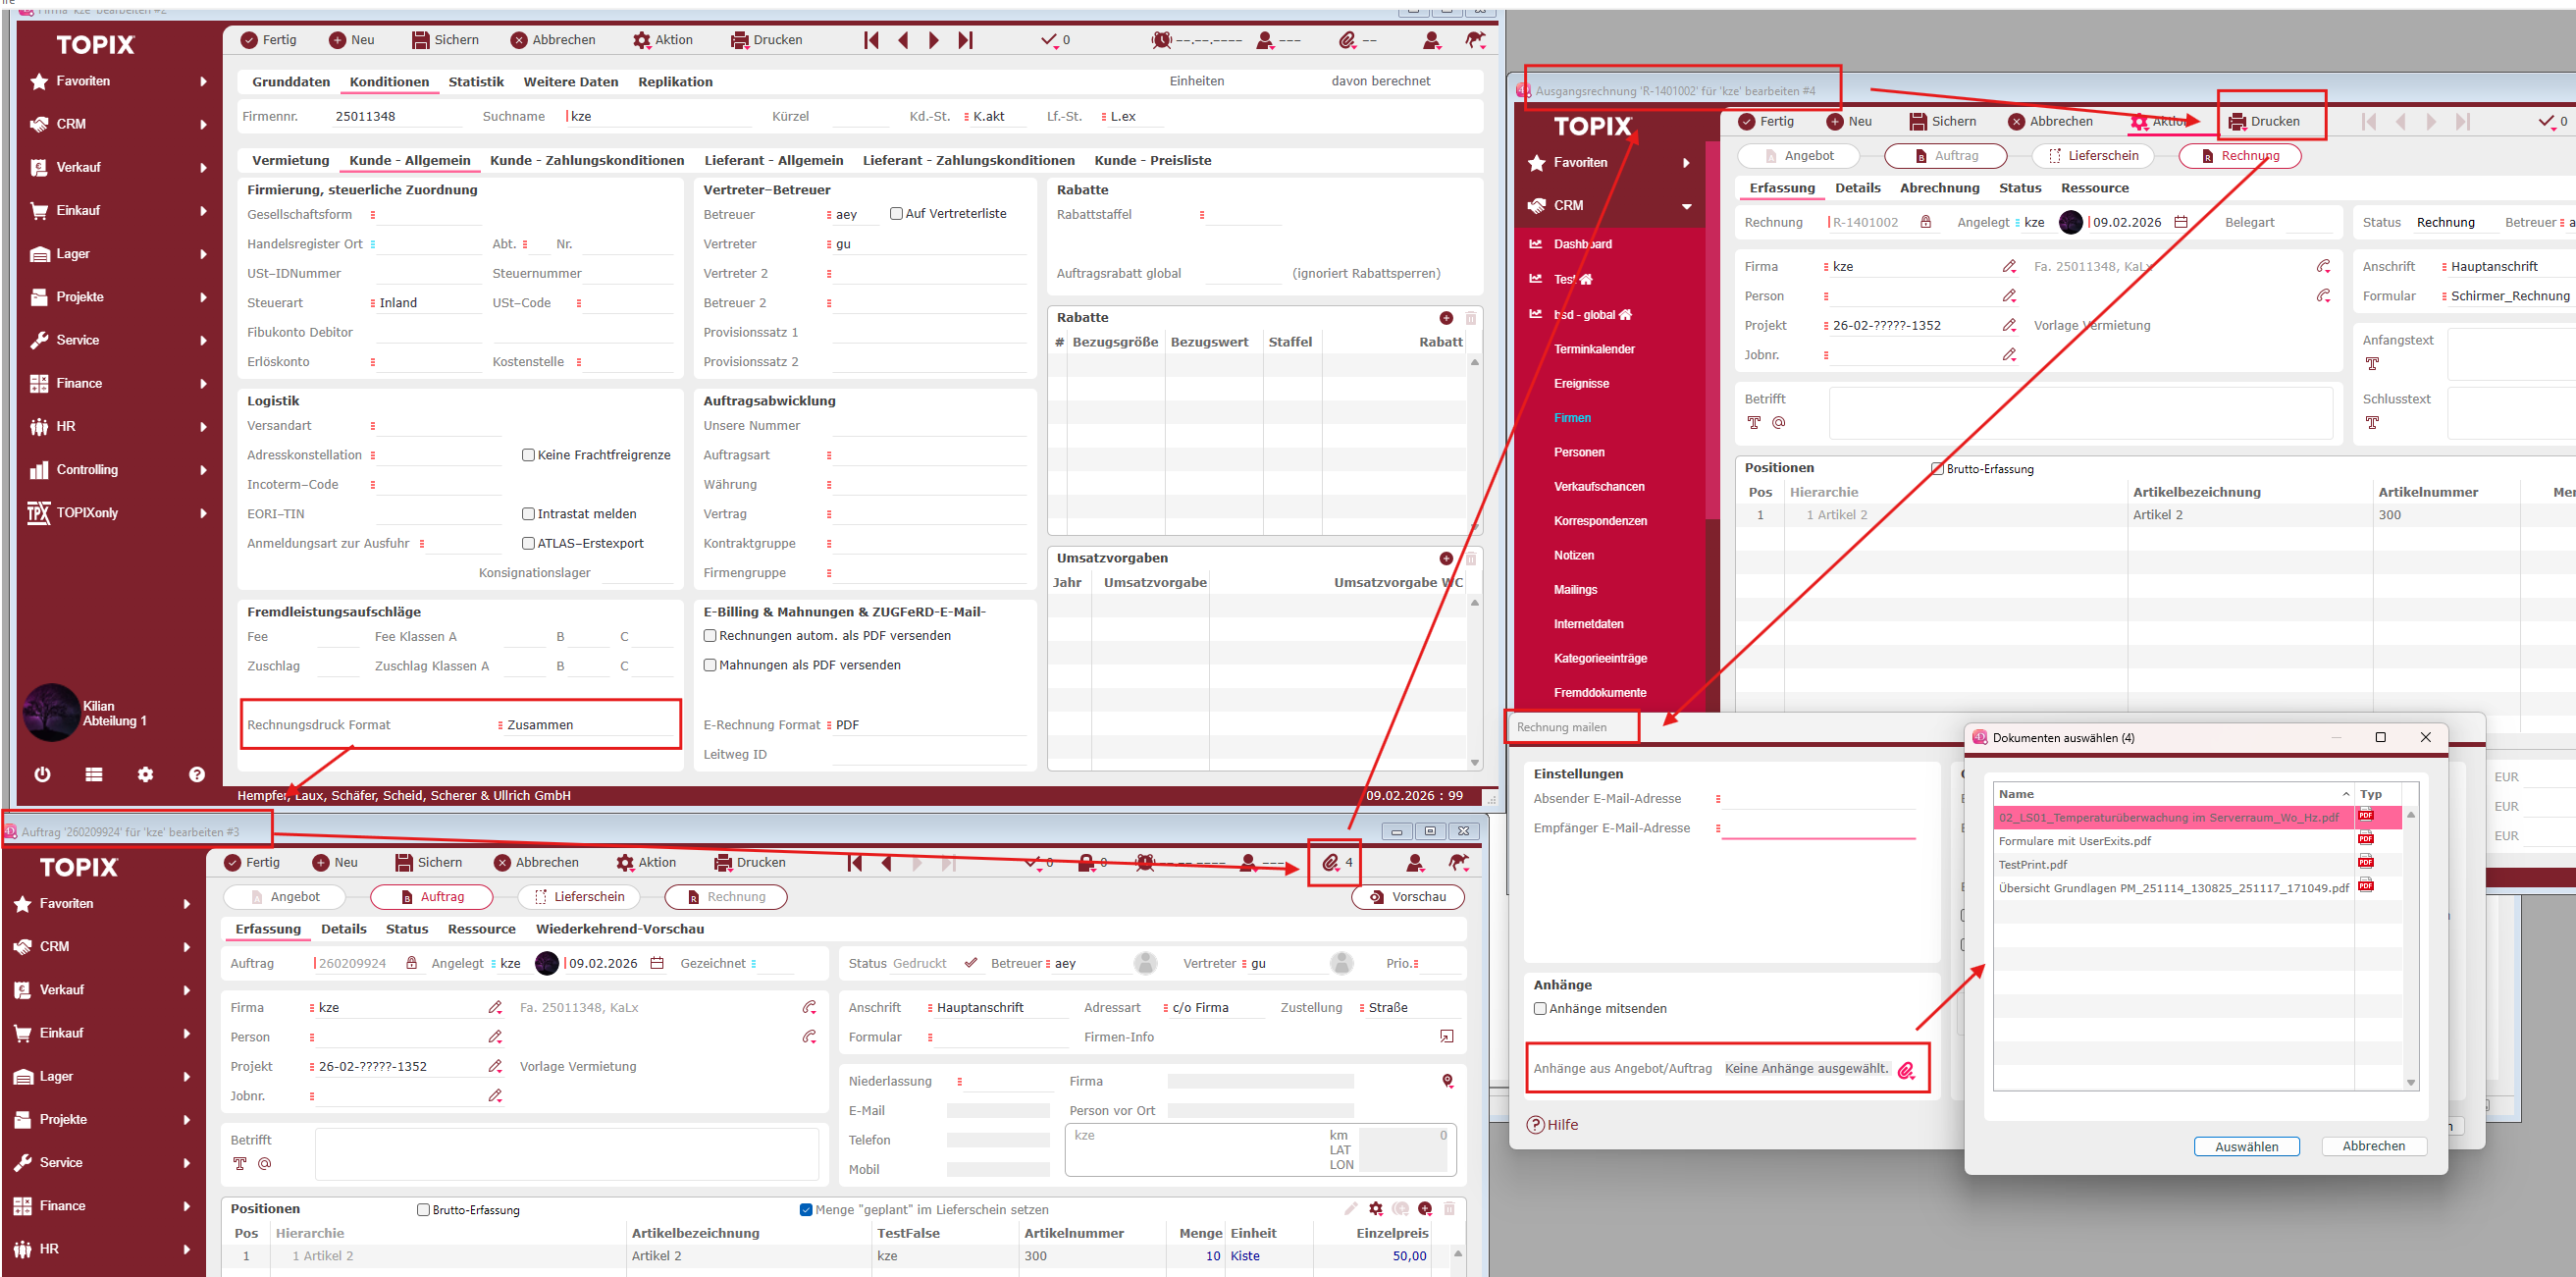
Task: Click the scroll-down arrow of the Rabatte table
Action: (x=1475, y=526)
